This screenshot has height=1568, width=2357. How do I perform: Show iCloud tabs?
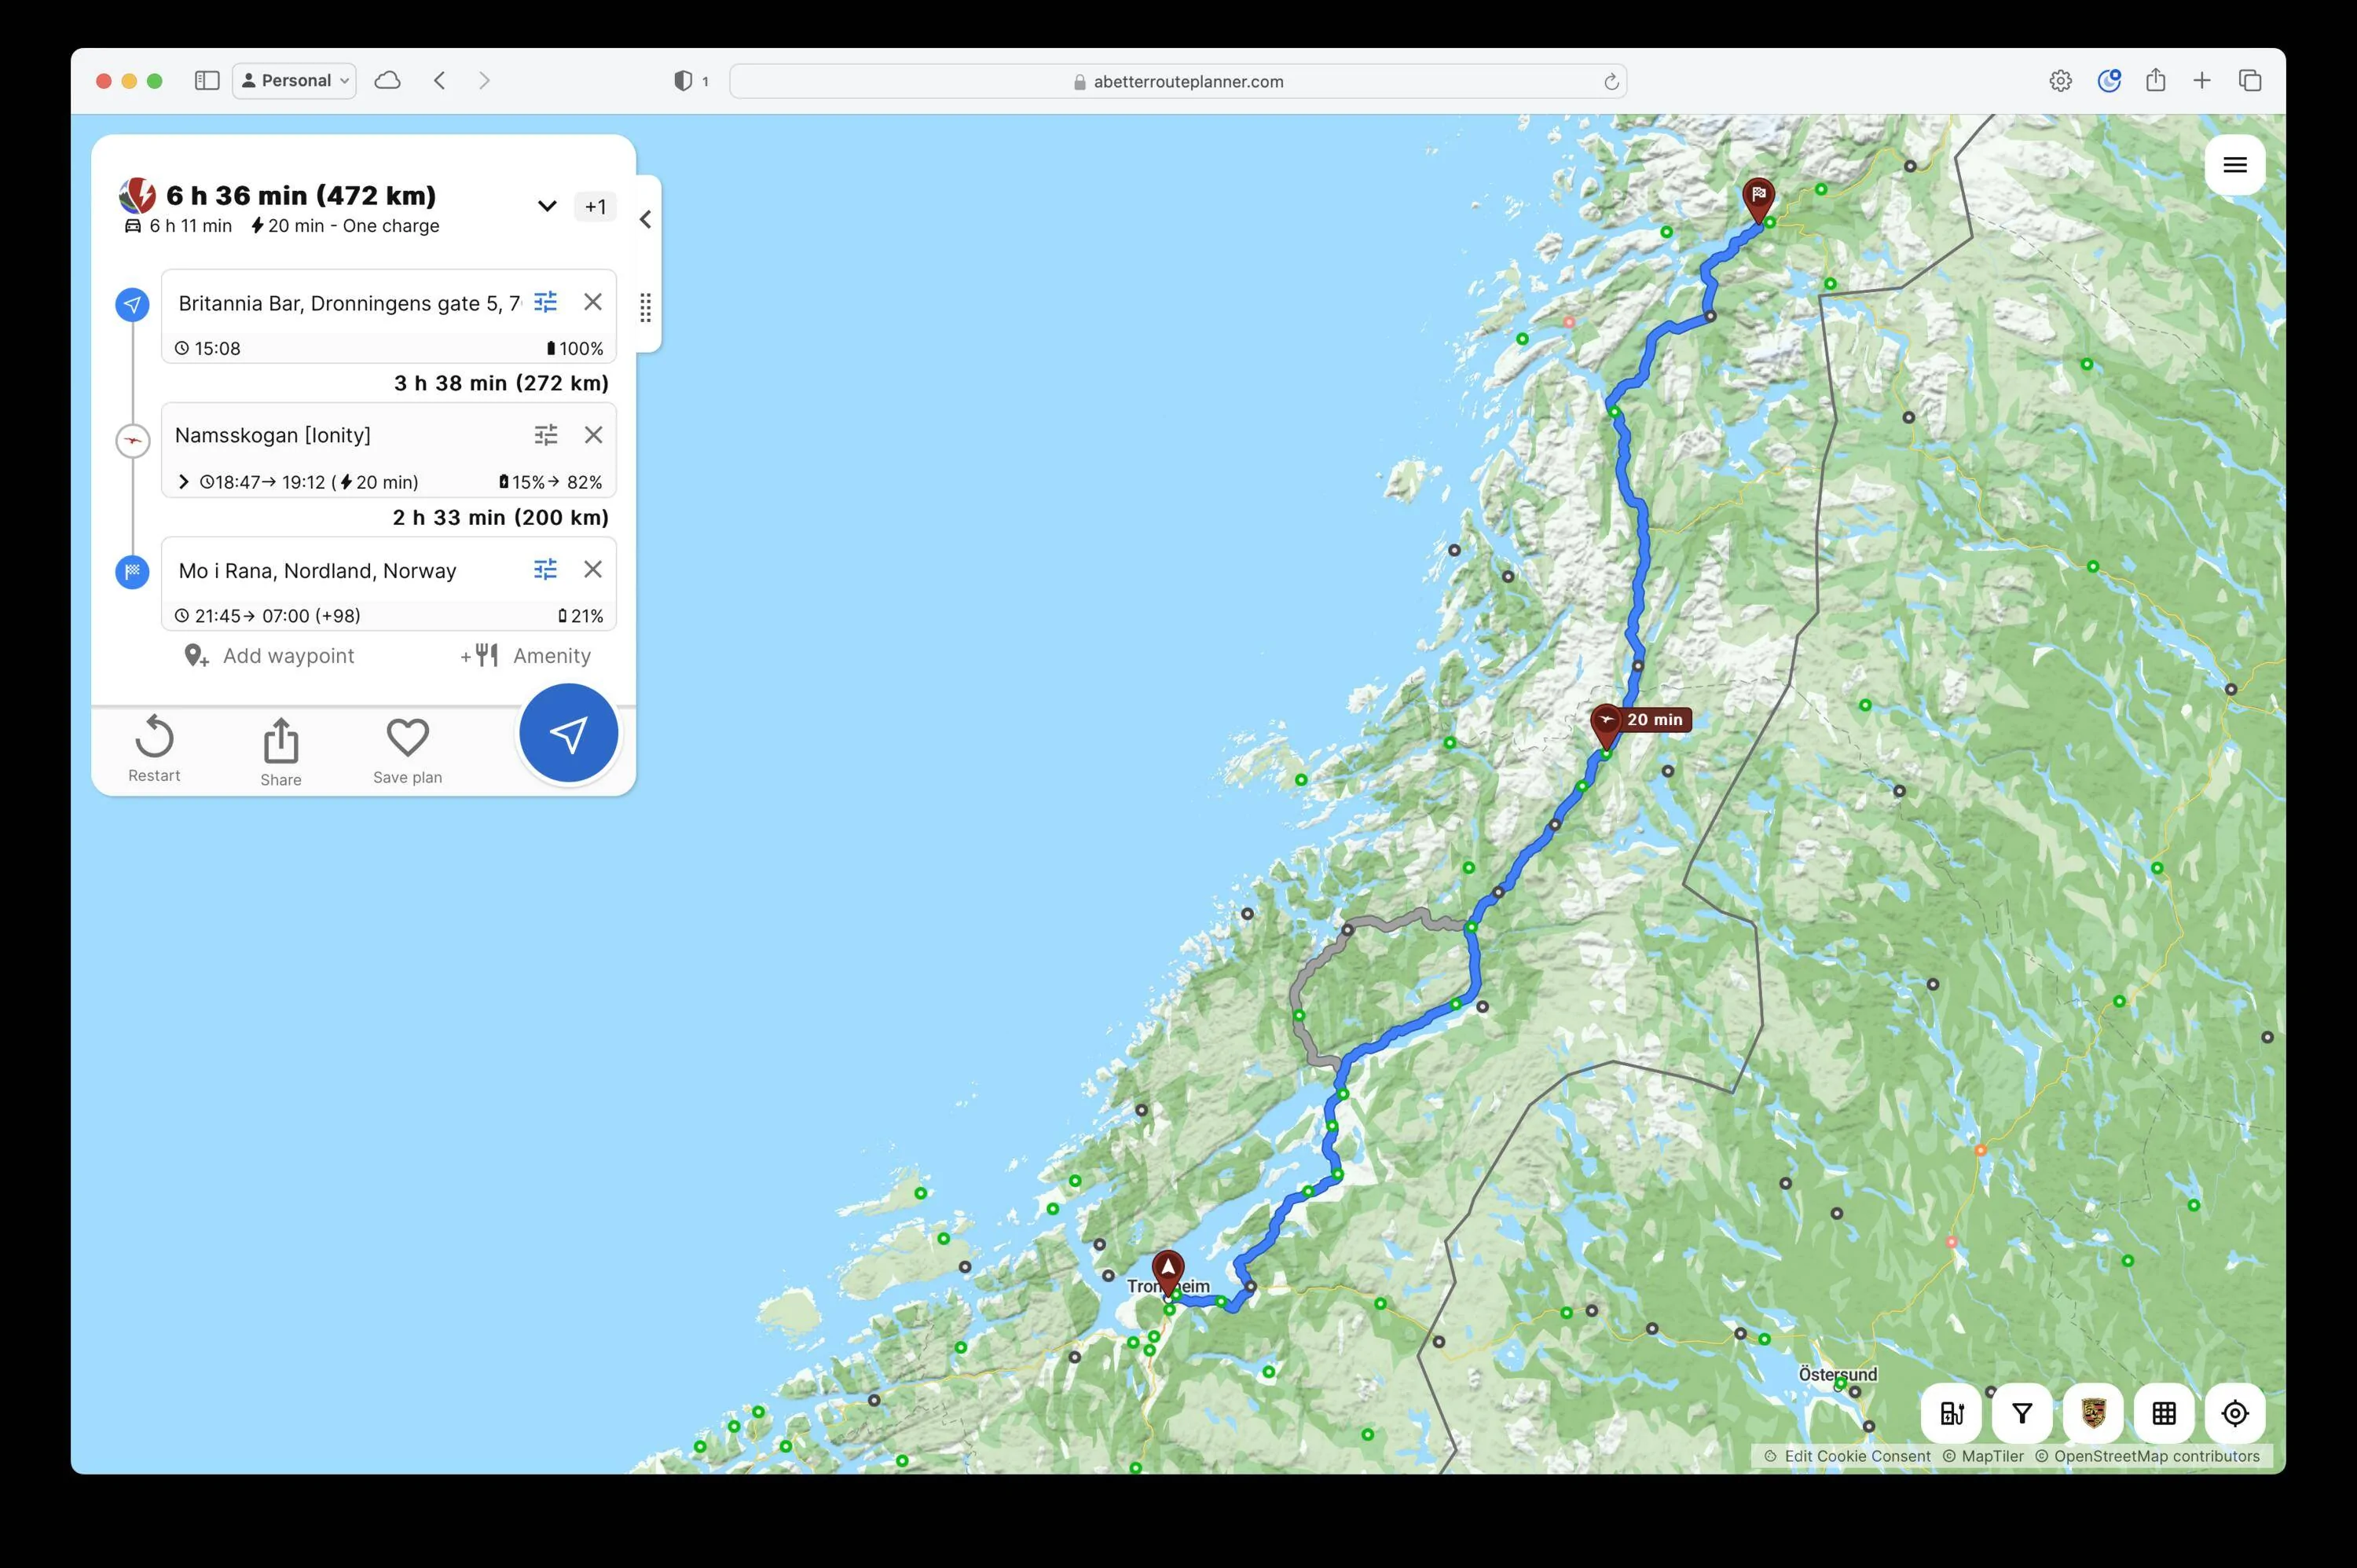(x=387, y=81)
